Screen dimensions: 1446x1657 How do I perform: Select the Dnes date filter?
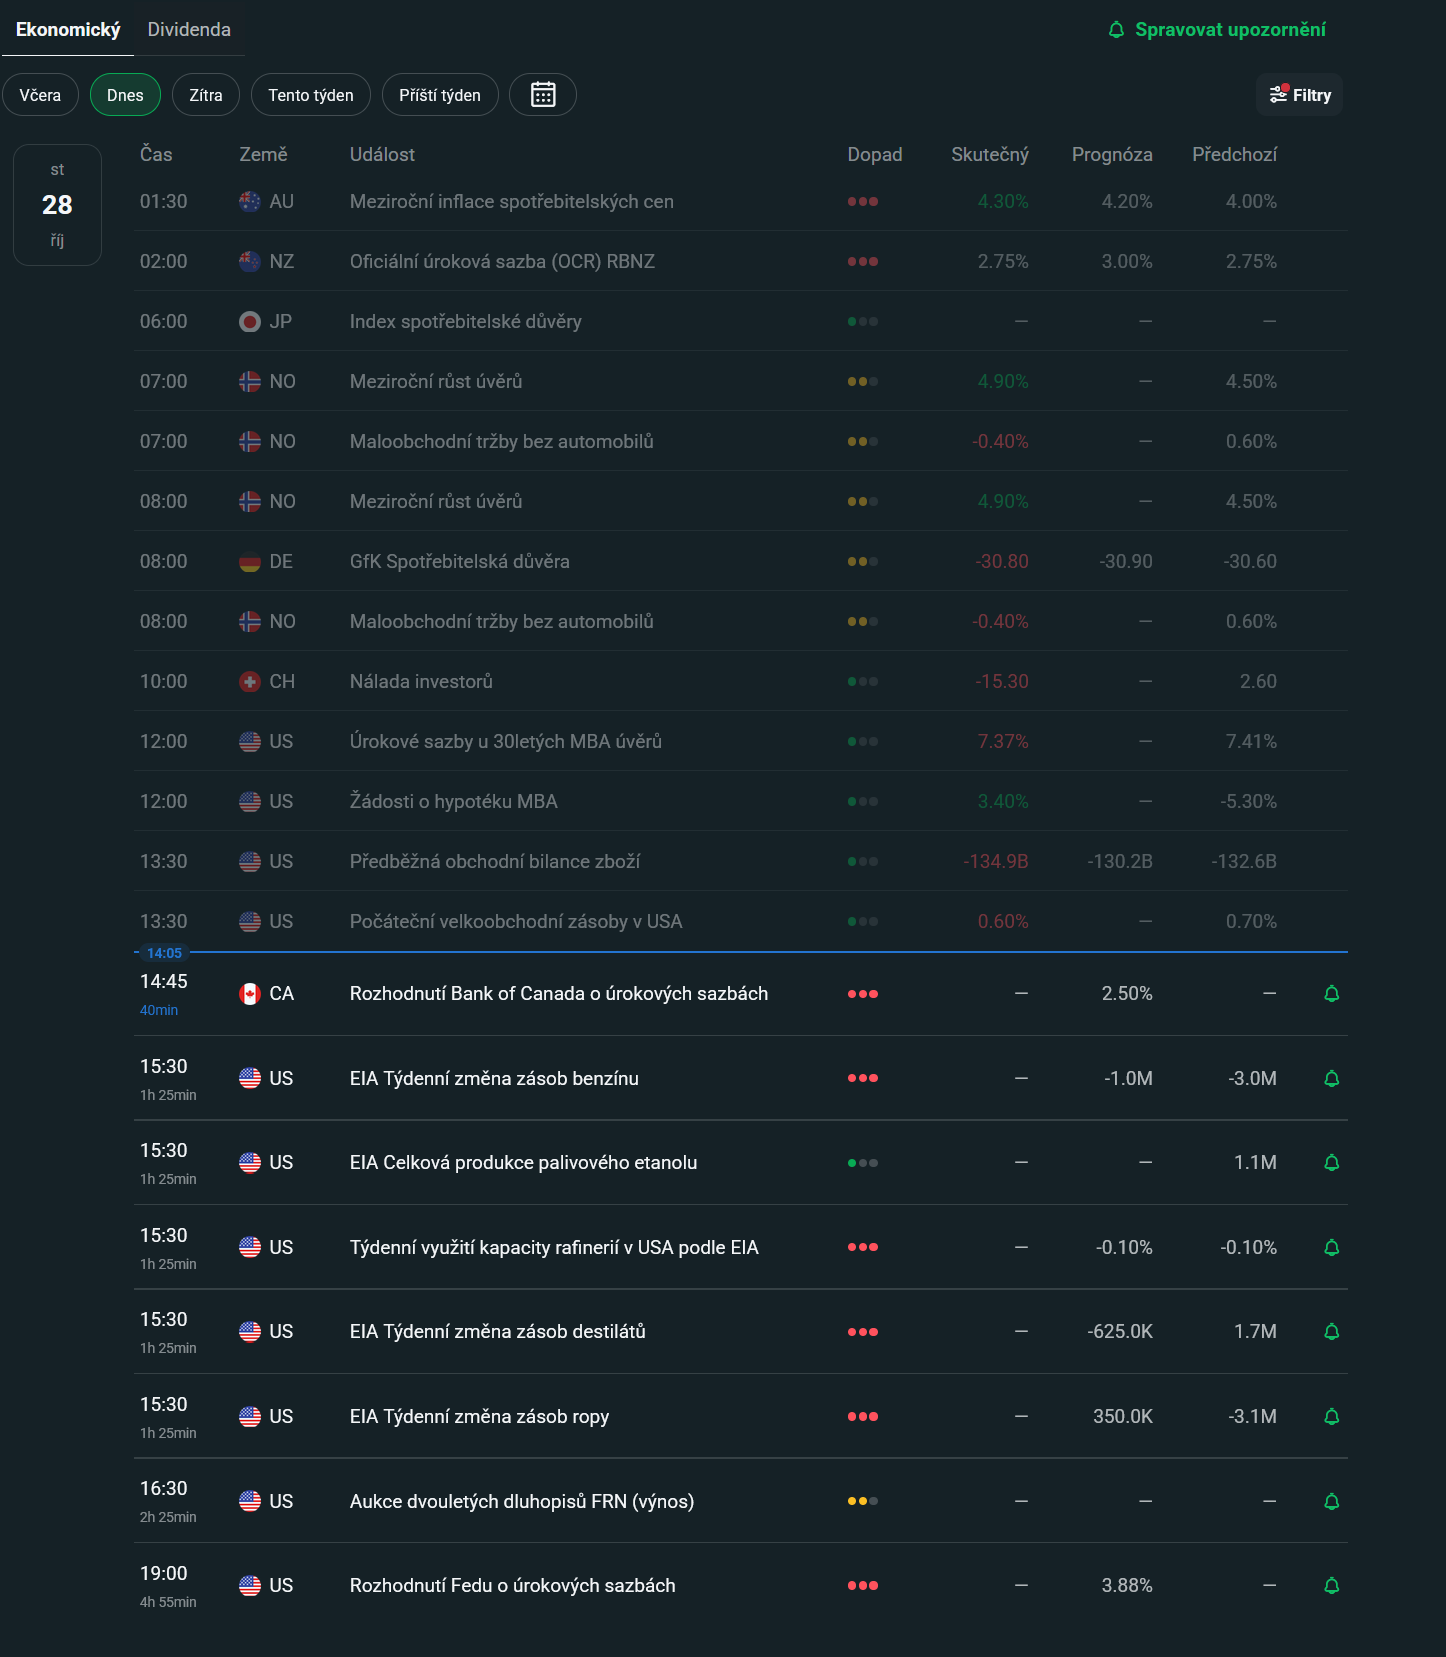tap(125, 95)
